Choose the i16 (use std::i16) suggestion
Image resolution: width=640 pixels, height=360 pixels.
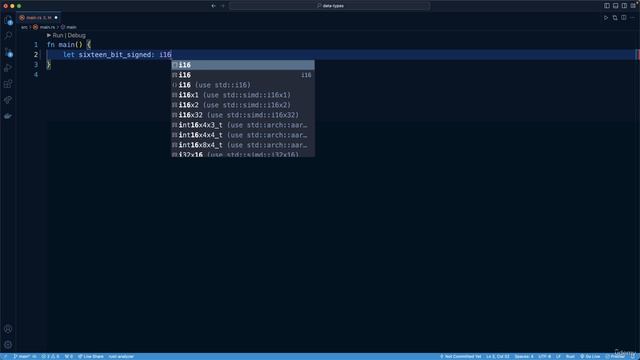pos(243,85)
